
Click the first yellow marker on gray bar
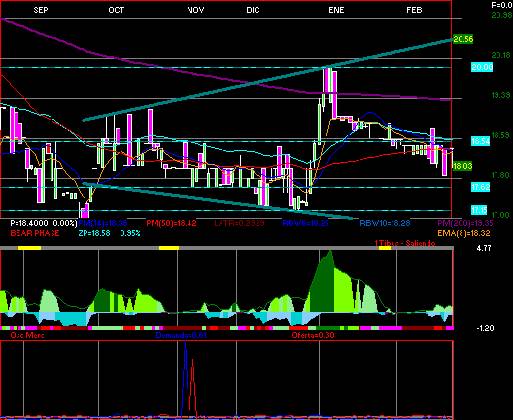[x=29, y=248]
